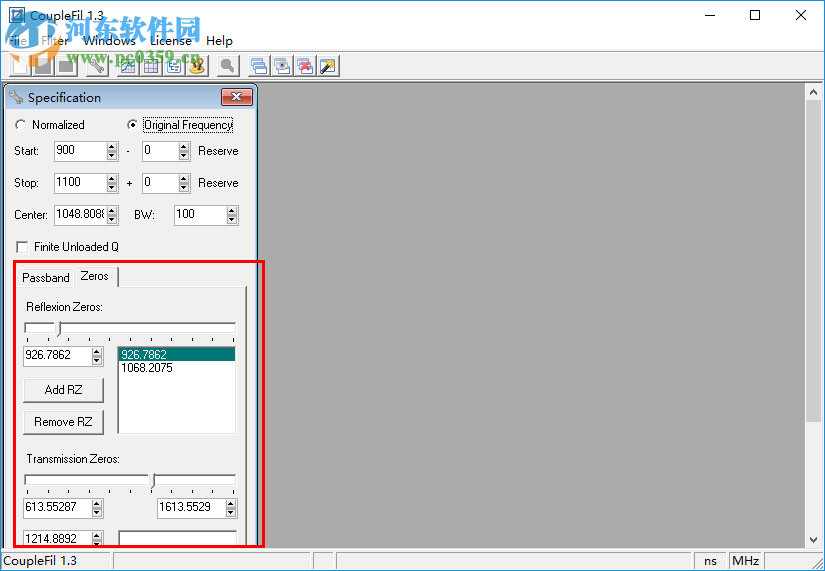Click the Add RZ button
This screenshot has width=825, height=571.
pos(64,390)
